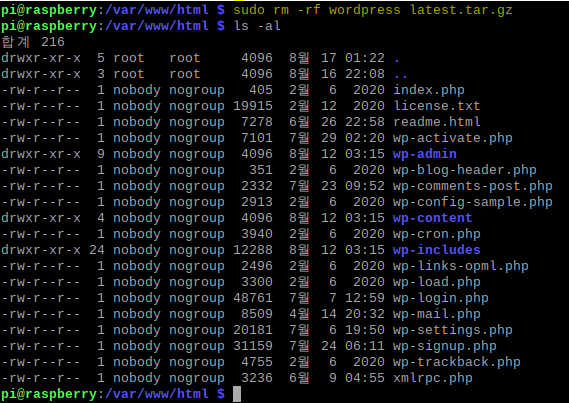Click file size 31159 of wp-signup.php
Screen dimensions: 569x403
point(253,346)
